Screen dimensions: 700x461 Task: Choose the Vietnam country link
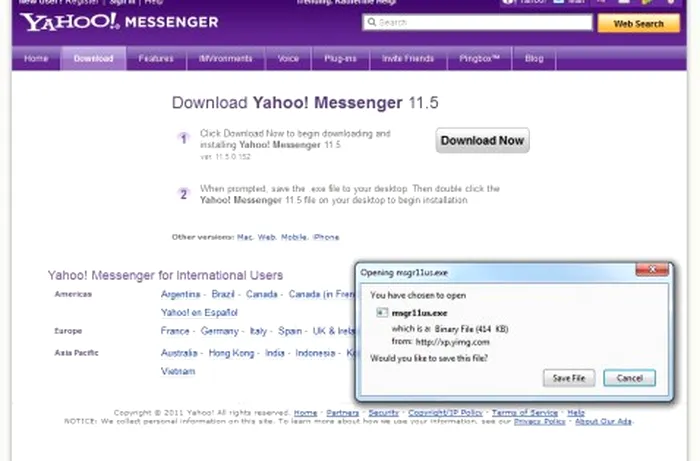point(178,371)
